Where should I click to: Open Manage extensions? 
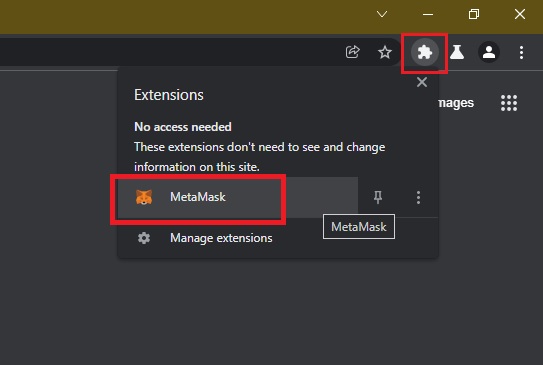click(x=278, y=238)
